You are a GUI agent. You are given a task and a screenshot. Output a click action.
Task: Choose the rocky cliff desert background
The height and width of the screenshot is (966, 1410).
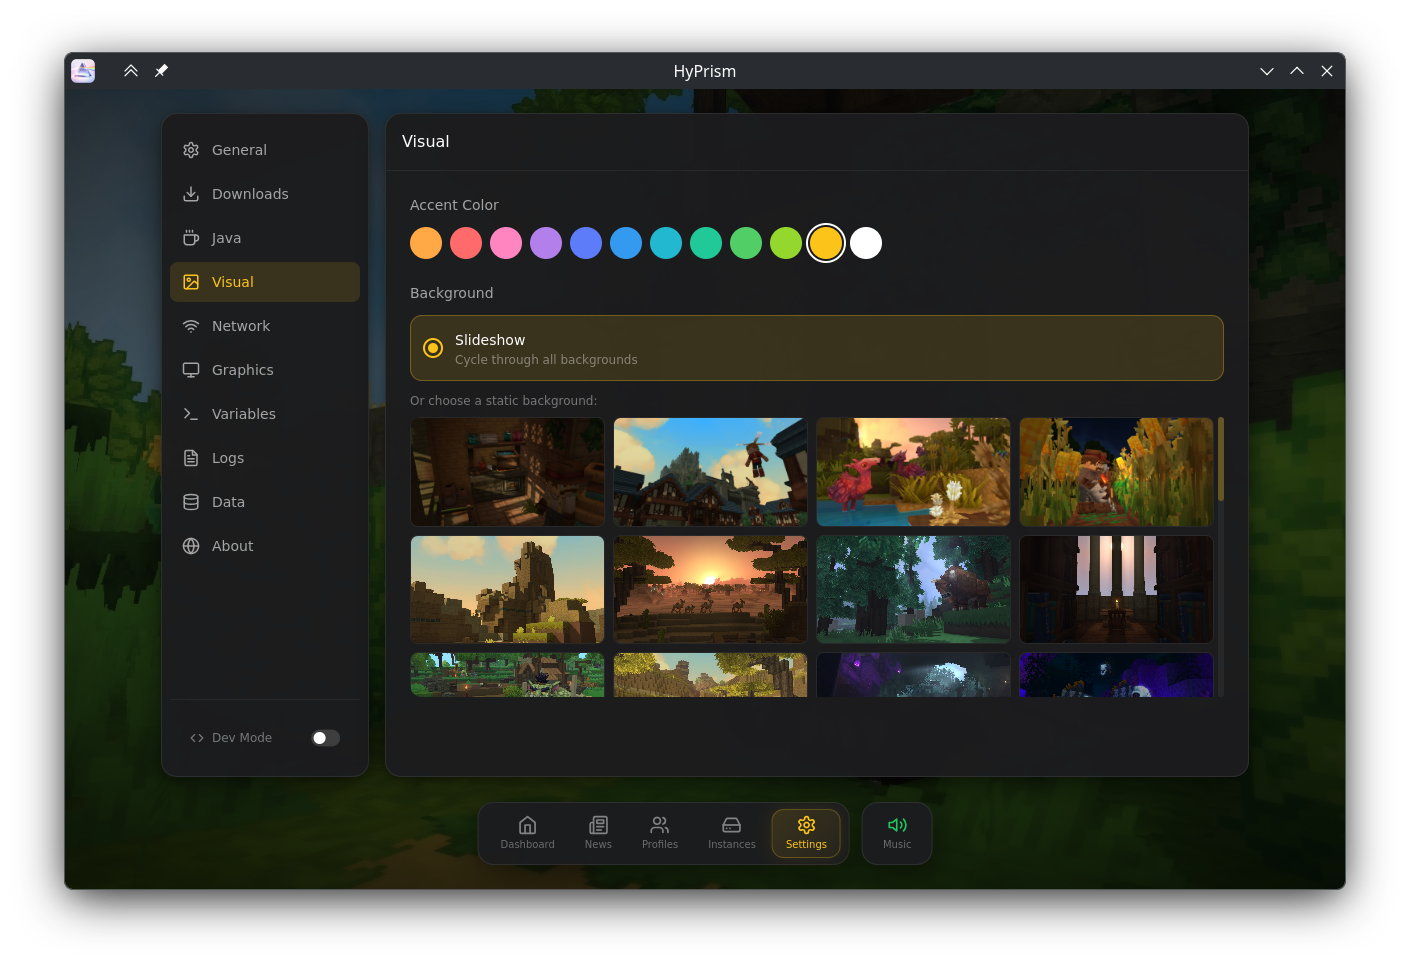click(507, 590)
